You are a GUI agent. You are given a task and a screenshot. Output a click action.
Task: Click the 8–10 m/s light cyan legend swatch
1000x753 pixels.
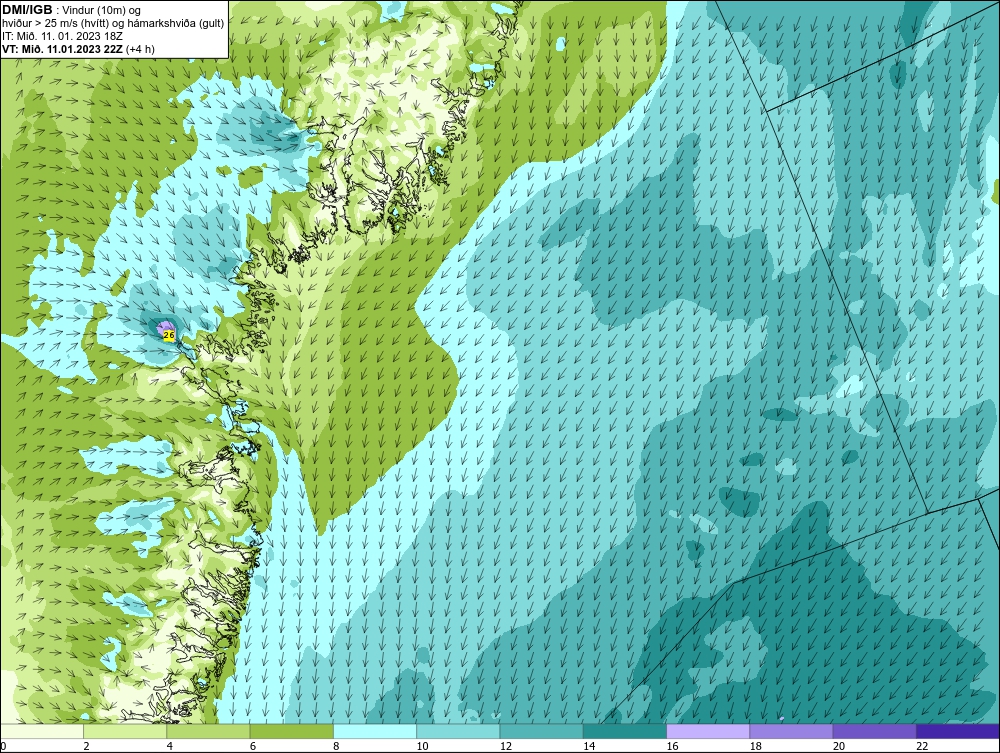click(375, 731)
